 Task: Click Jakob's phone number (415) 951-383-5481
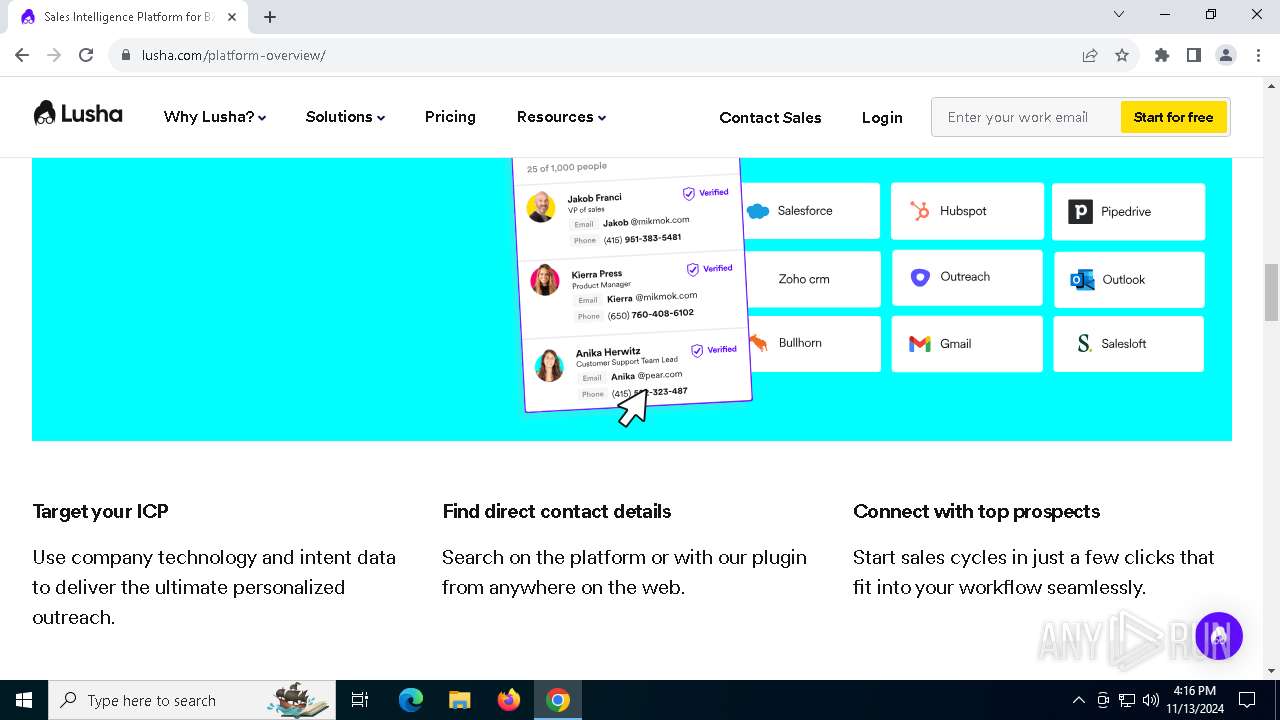tap(642, 239)
